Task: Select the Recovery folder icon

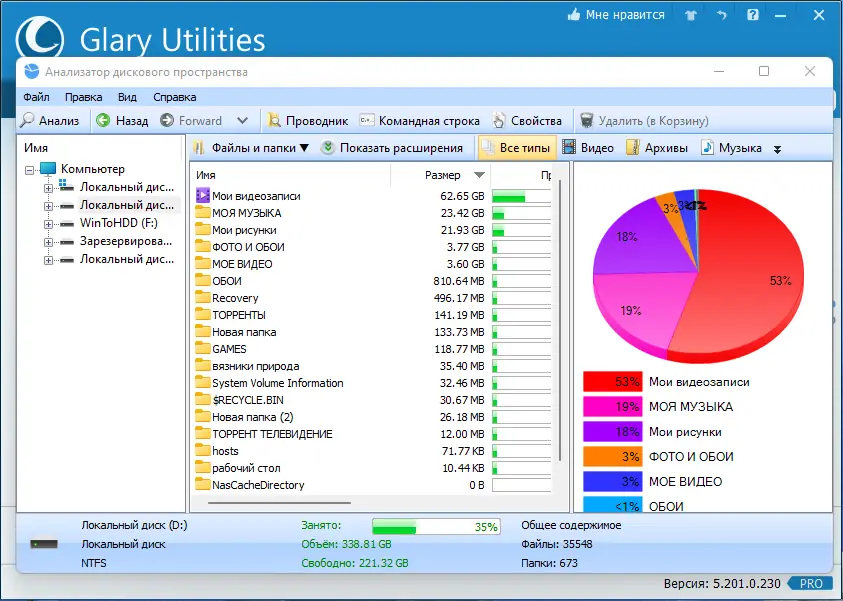Action: point(203,297)
